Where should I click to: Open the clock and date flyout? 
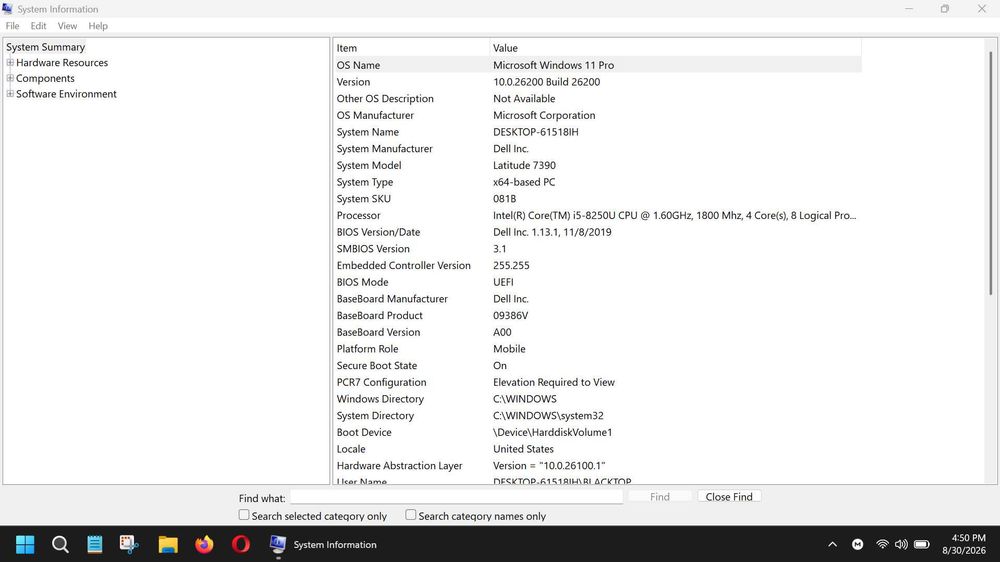(964, 544)
